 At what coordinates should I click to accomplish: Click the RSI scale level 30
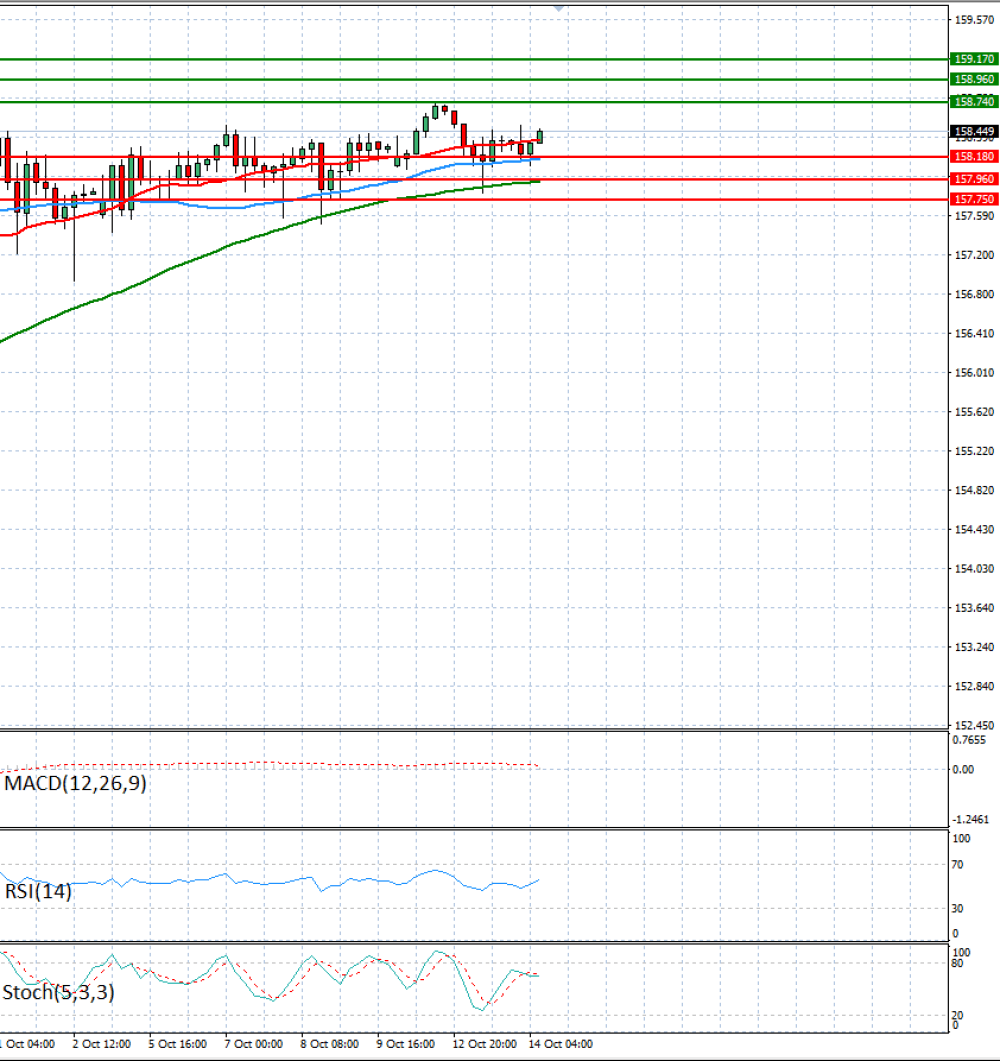[x=957, y=909]
